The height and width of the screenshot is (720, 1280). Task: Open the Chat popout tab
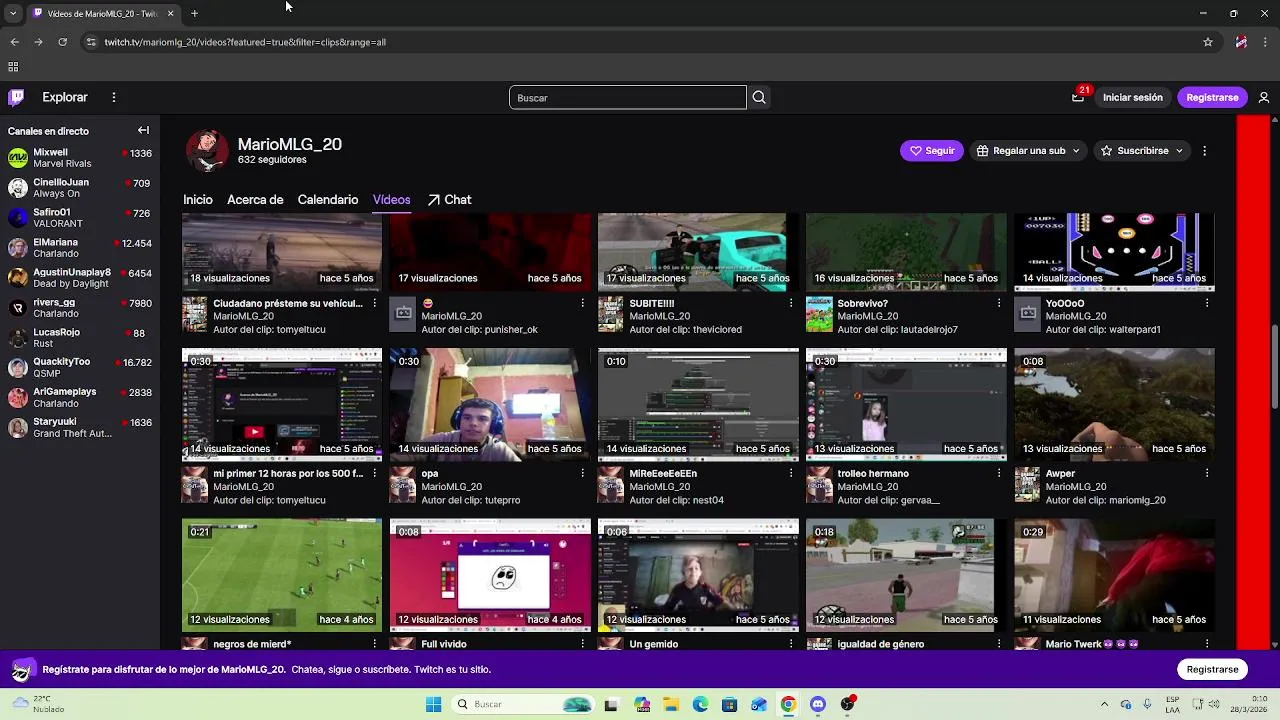click(449, 200)
